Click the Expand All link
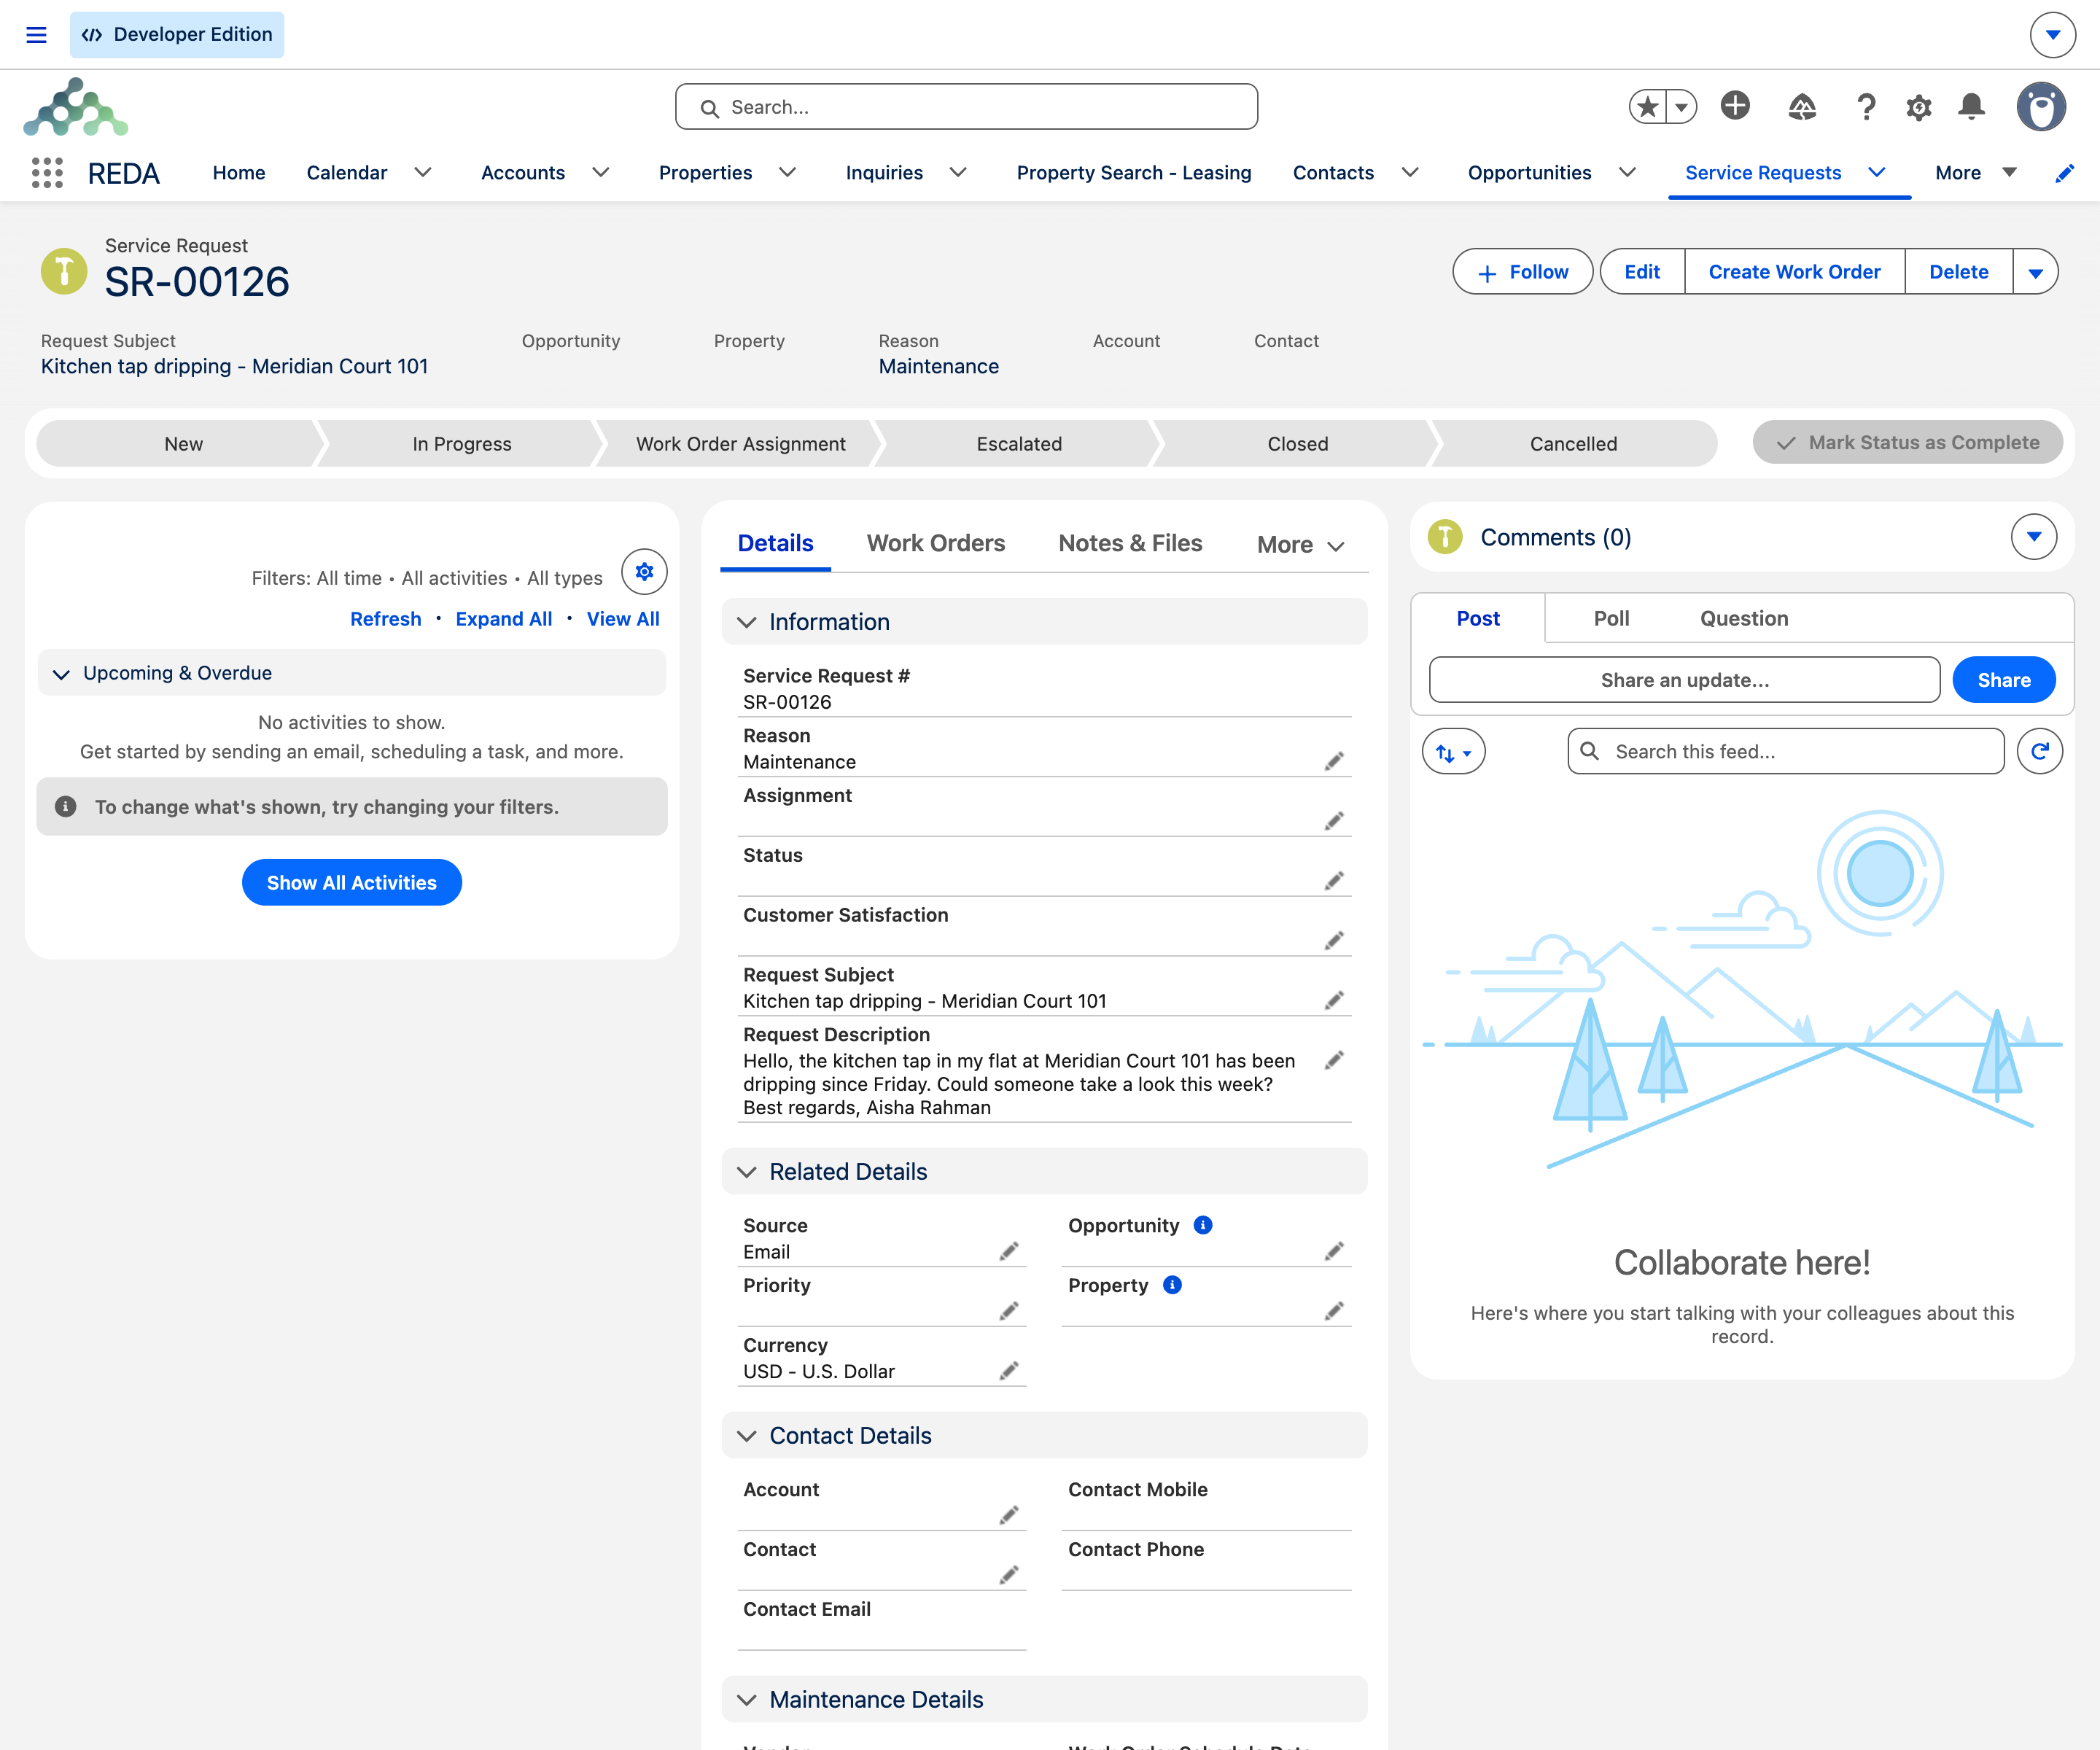Viewport: 2100px width, 1750px height. (x=503, y=619)
